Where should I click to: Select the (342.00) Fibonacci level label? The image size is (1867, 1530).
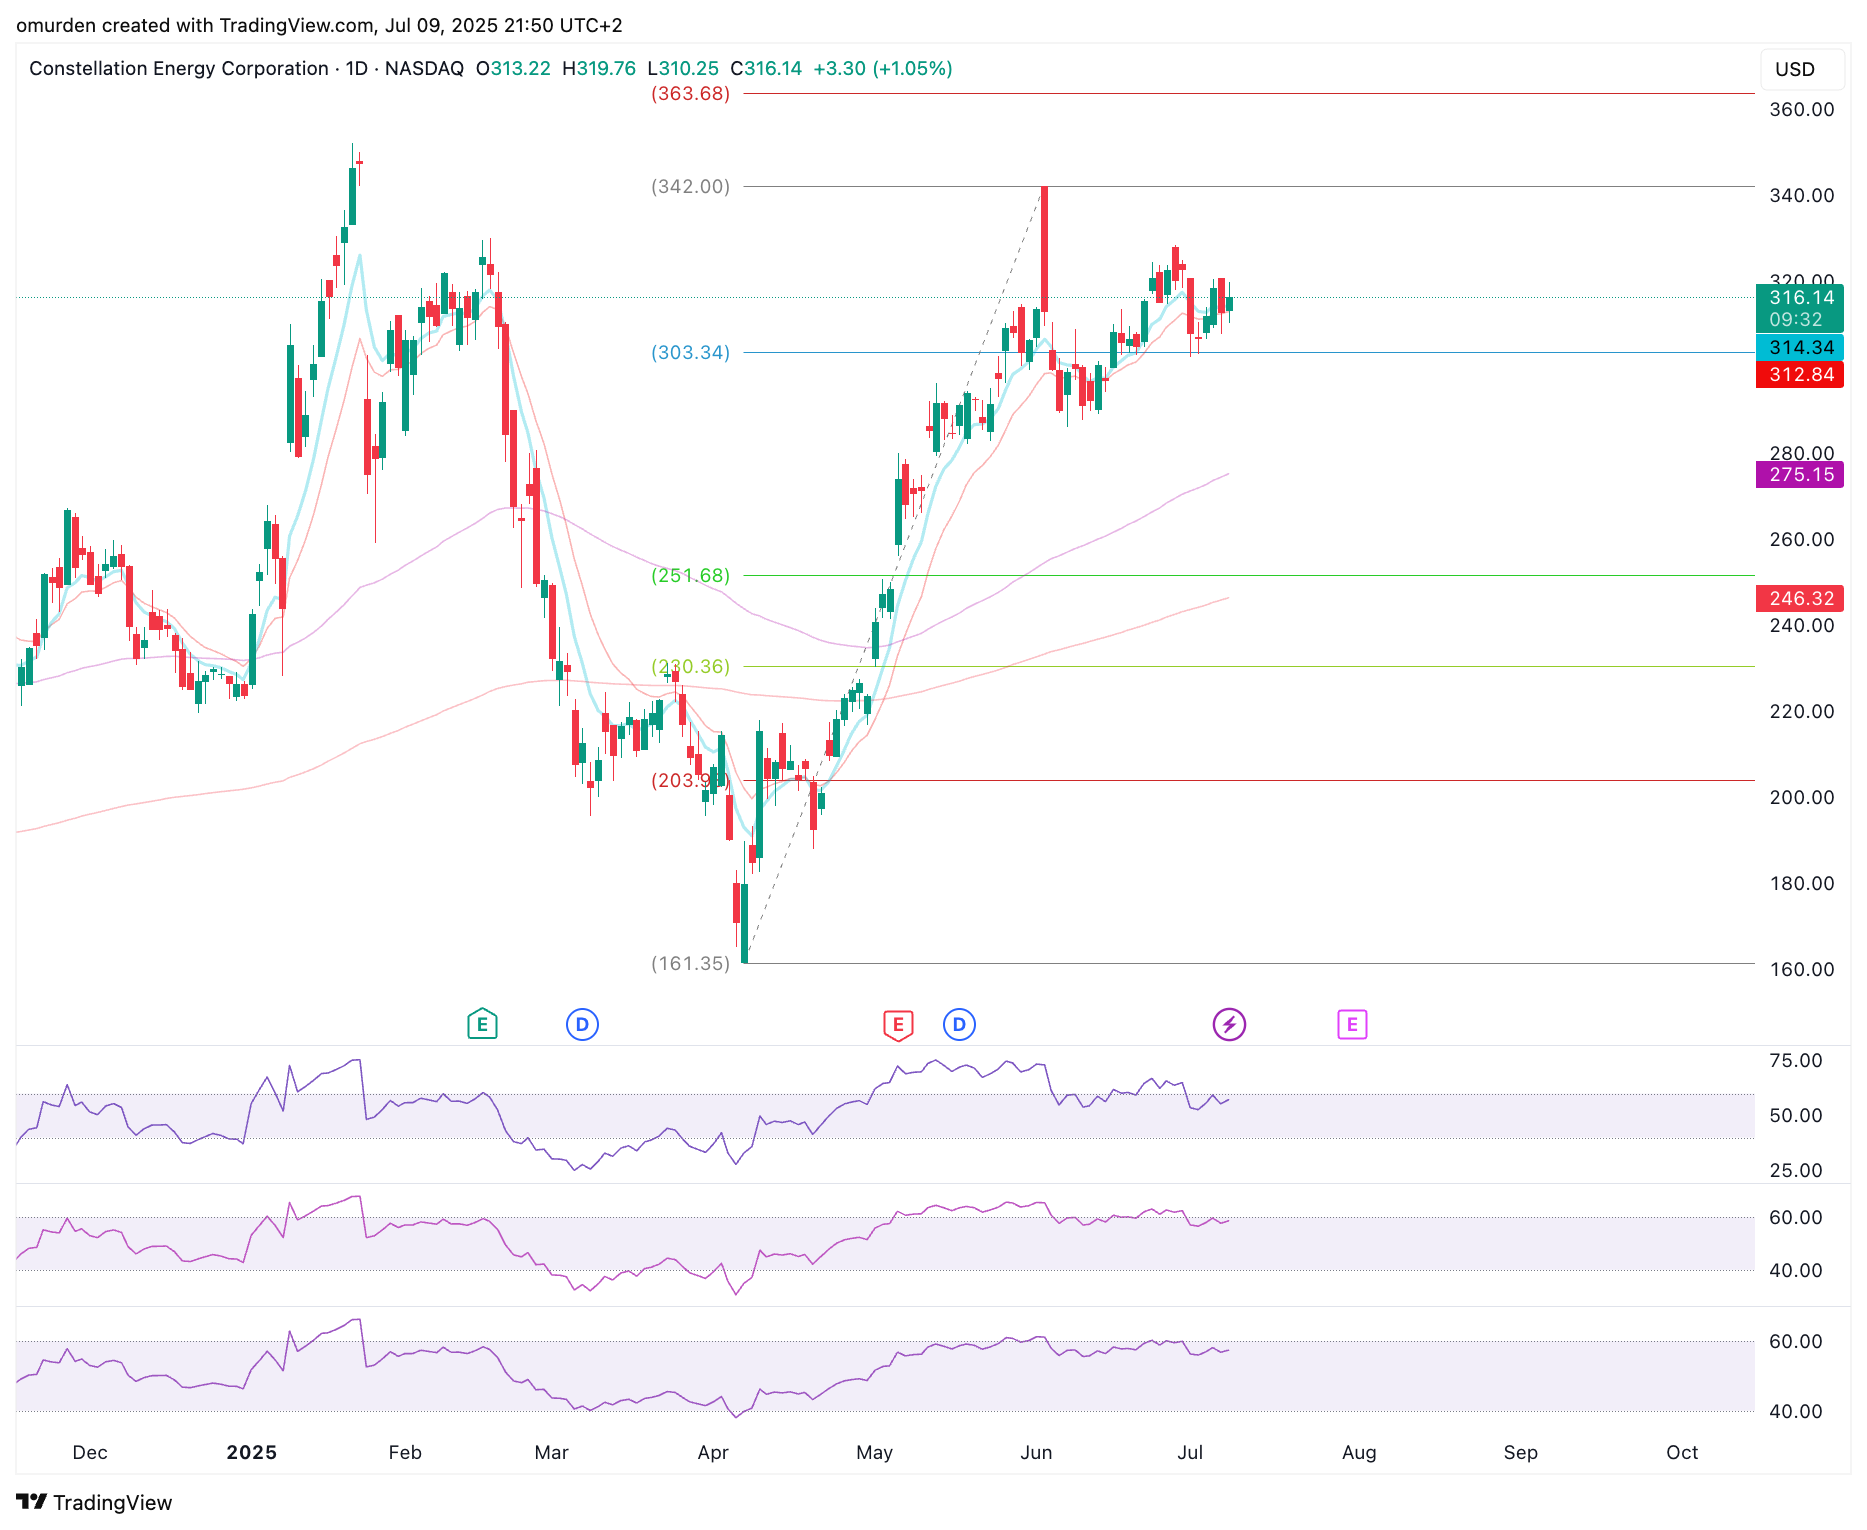tap(690, 186)
